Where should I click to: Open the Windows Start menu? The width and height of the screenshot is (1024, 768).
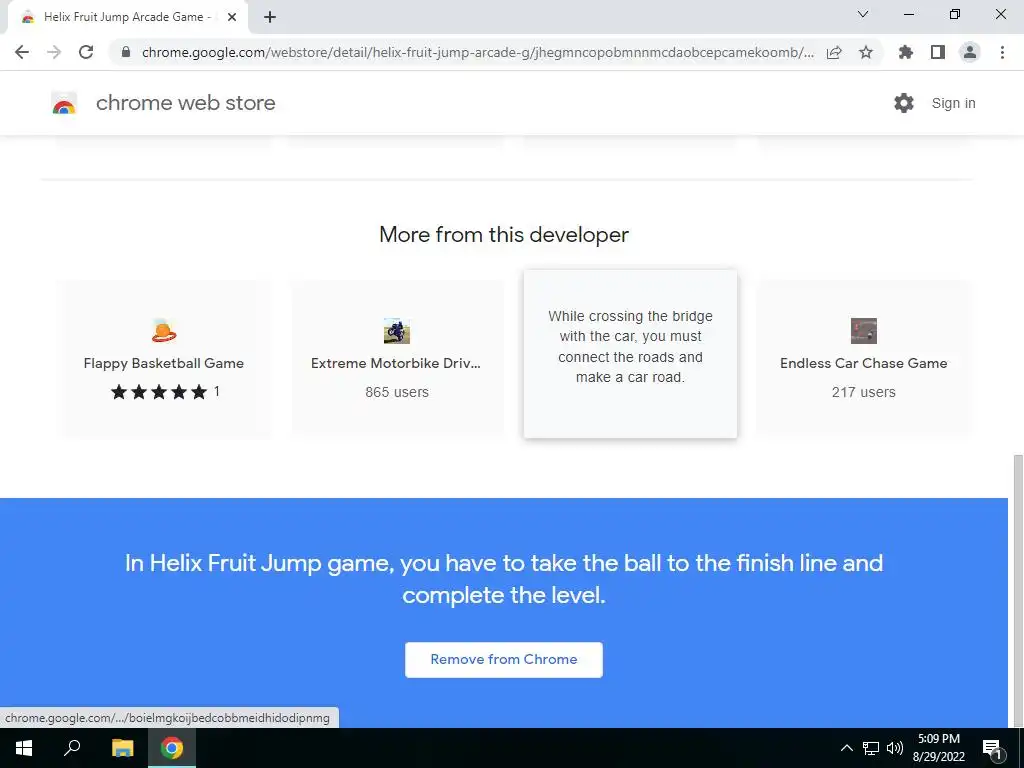[24, 748]
